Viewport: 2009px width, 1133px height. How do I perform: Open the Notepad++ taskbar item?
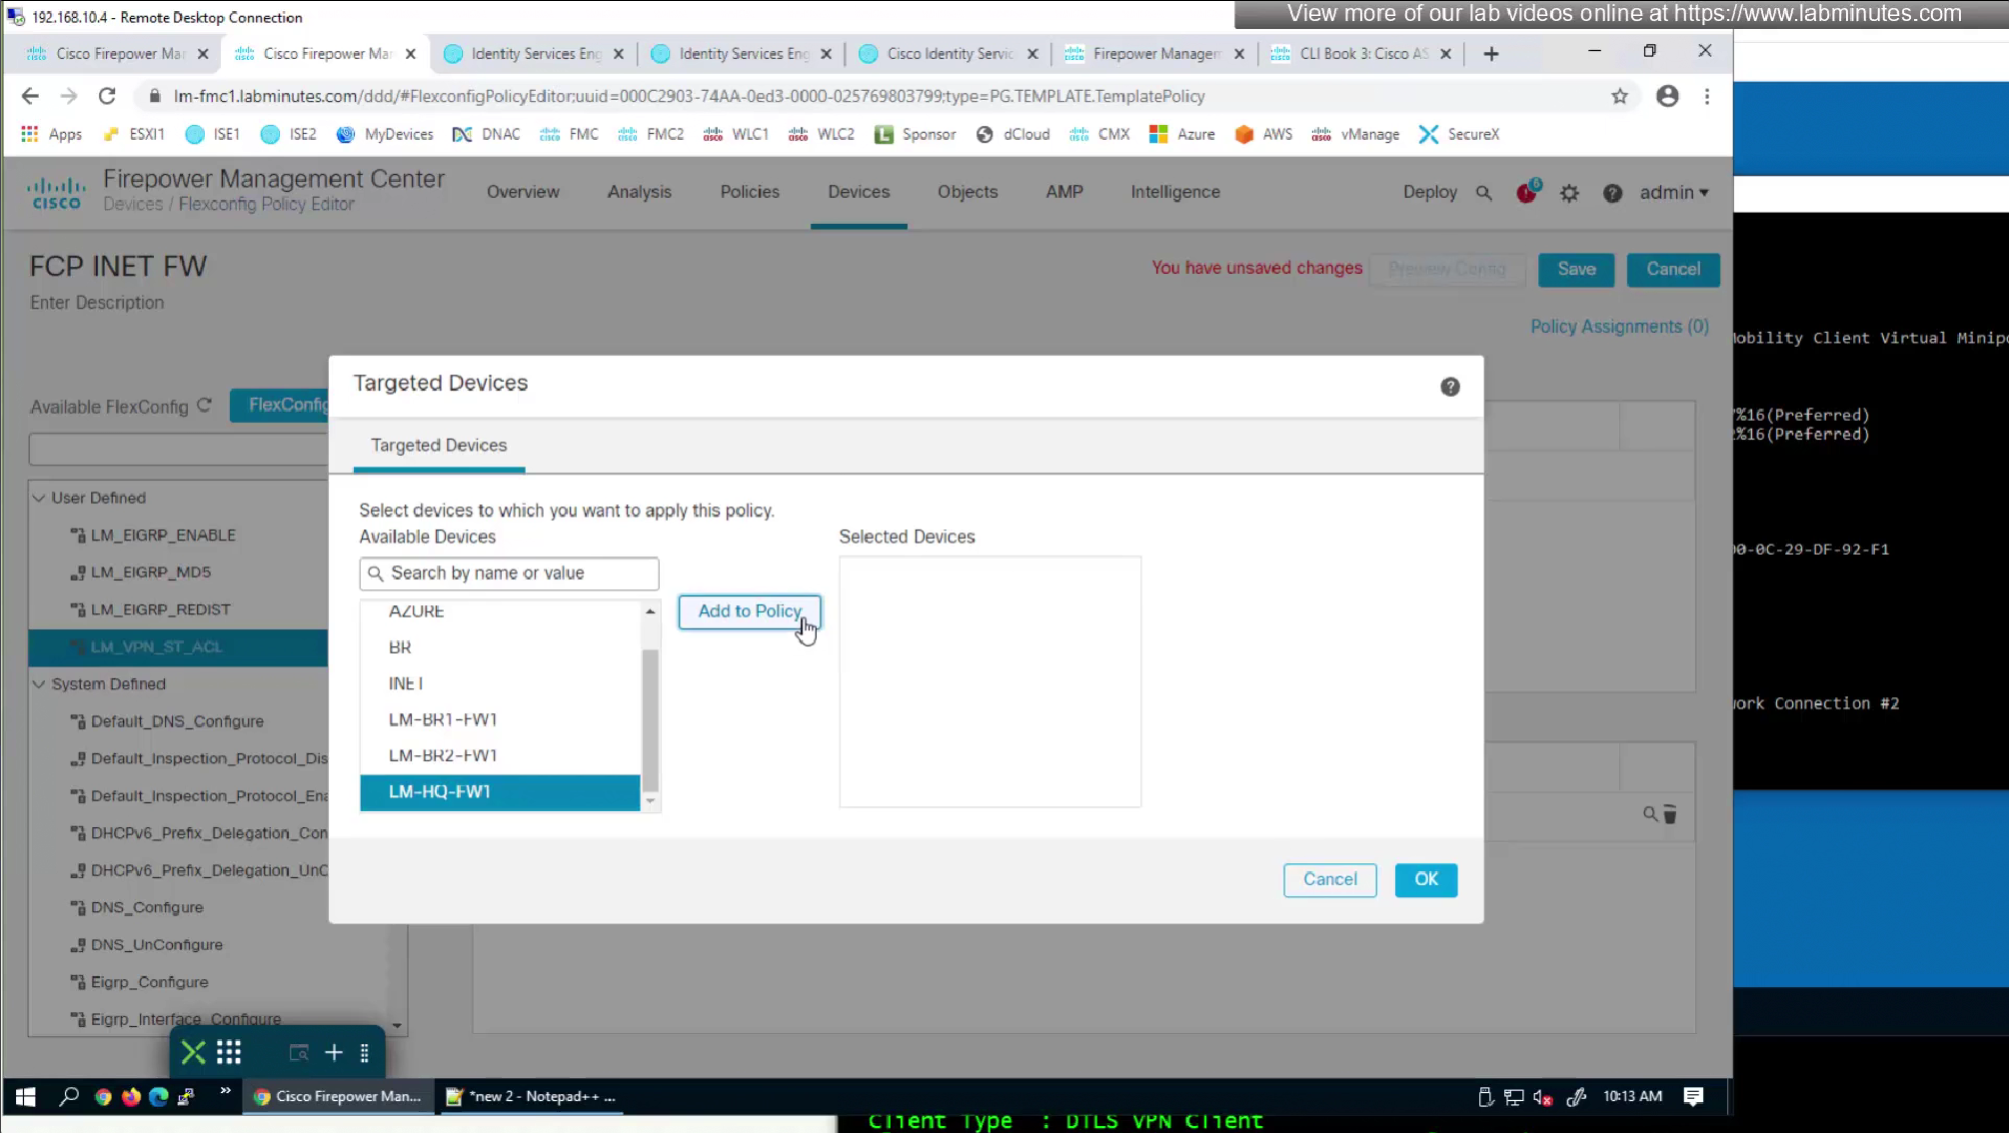pos(531,1096)
